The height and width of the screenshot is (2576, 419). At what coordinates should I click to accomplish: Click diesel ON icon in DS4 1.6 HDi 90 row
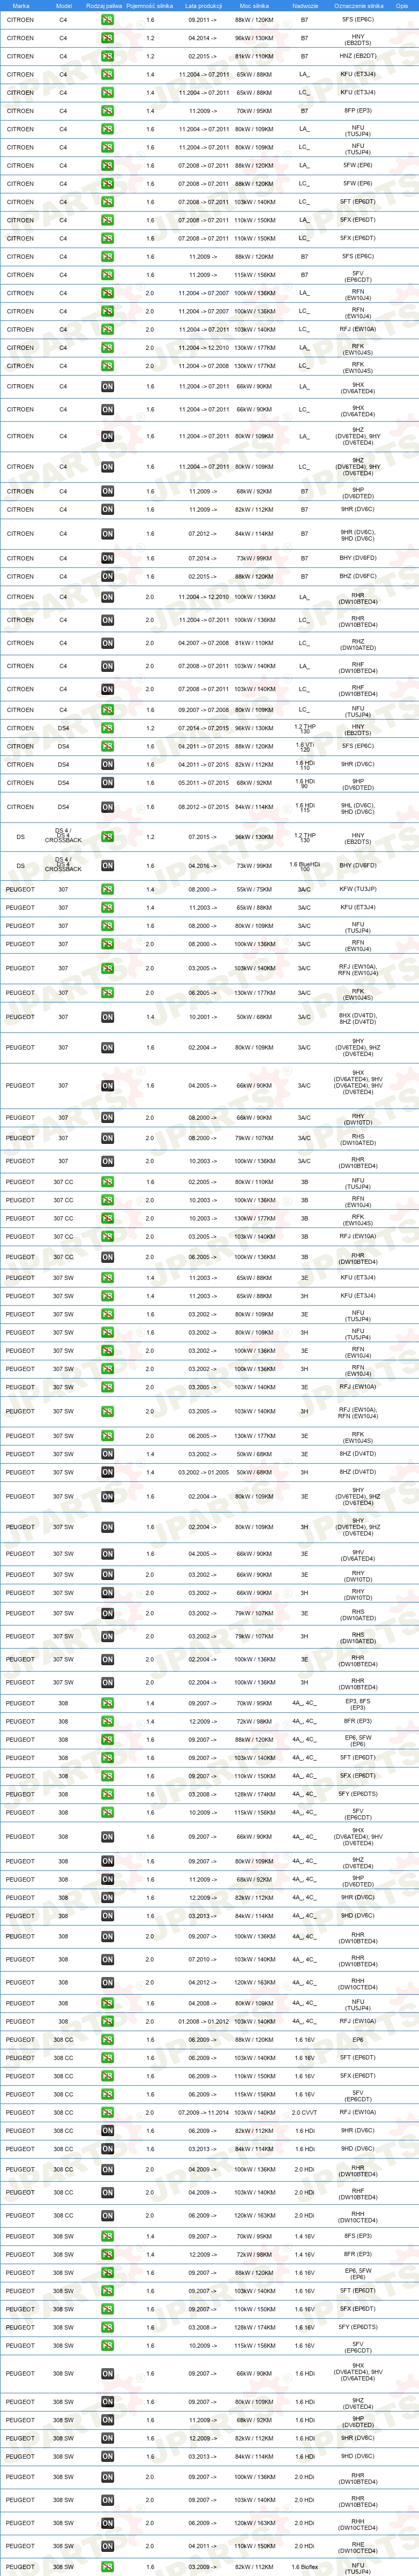(107, 783)
